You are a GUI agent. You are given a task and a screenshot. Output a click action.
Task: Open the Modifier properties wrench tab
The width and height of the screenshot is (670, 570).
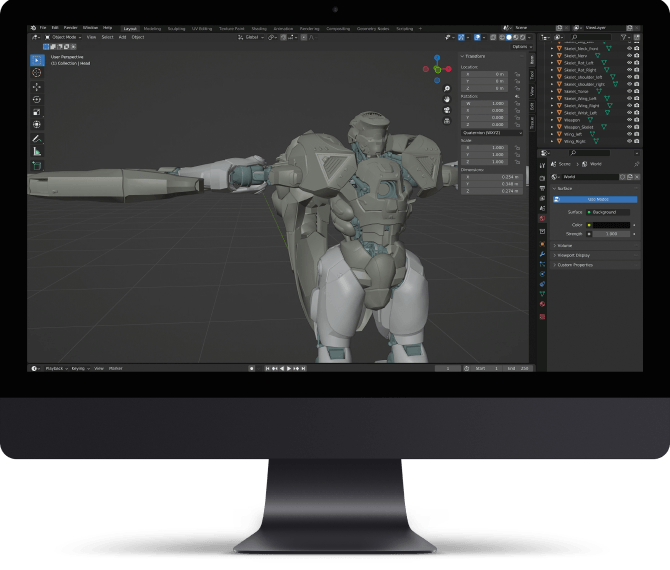541,255
